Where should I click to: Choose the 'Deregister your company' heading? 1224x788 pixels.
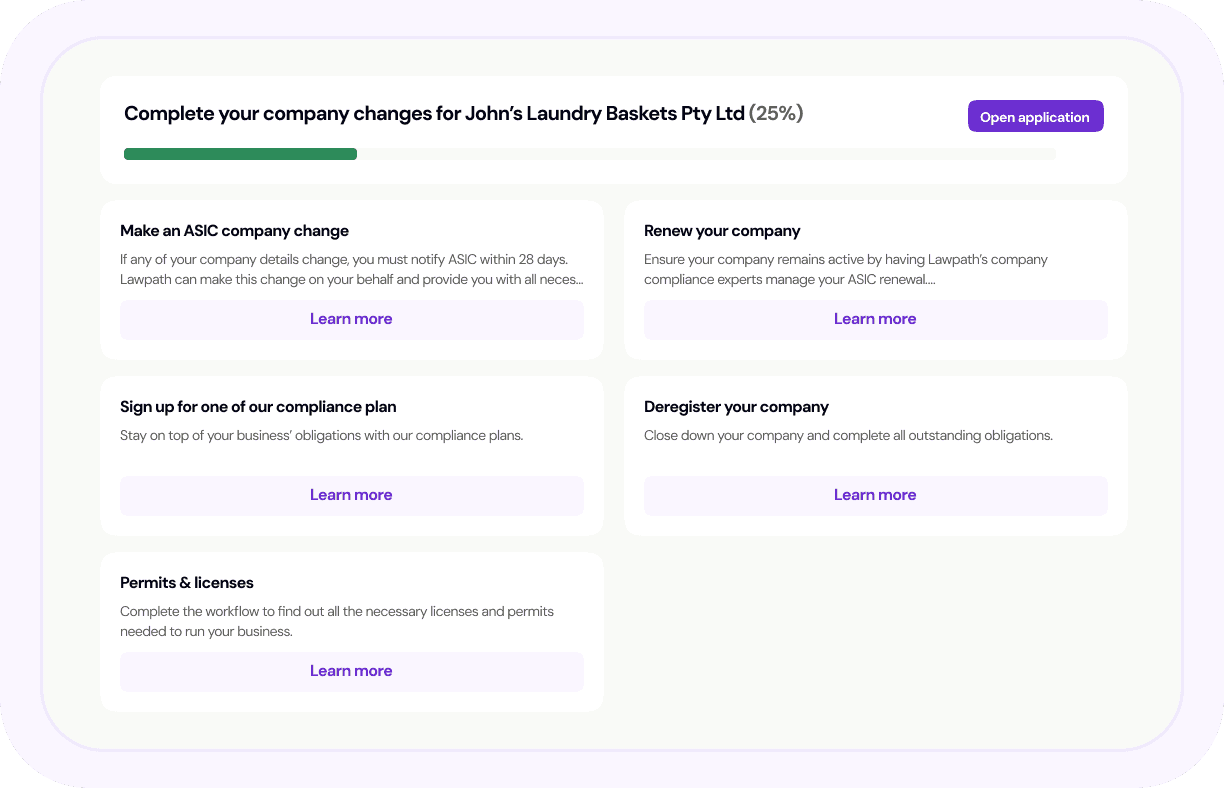[736, 407]
